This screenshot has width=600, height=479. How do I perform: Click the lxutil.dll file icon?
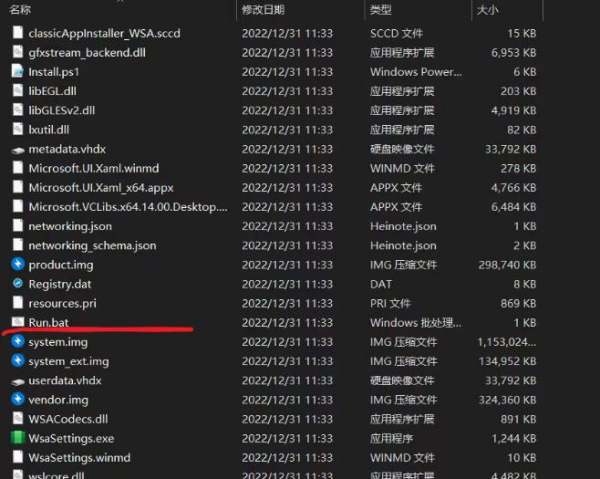click(18, 129)
